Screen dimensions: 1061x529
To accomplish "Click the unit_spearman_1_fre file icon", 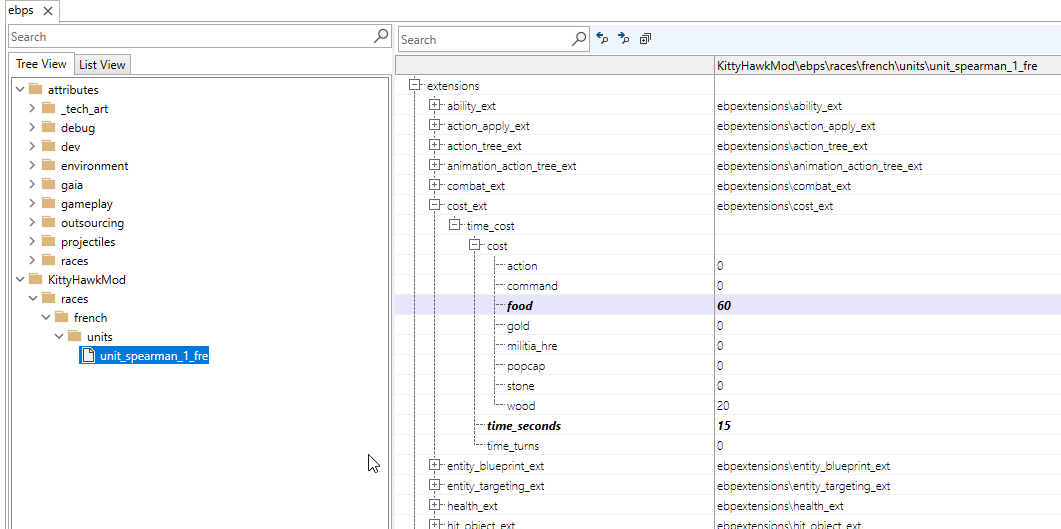I will tap(87, 355).
